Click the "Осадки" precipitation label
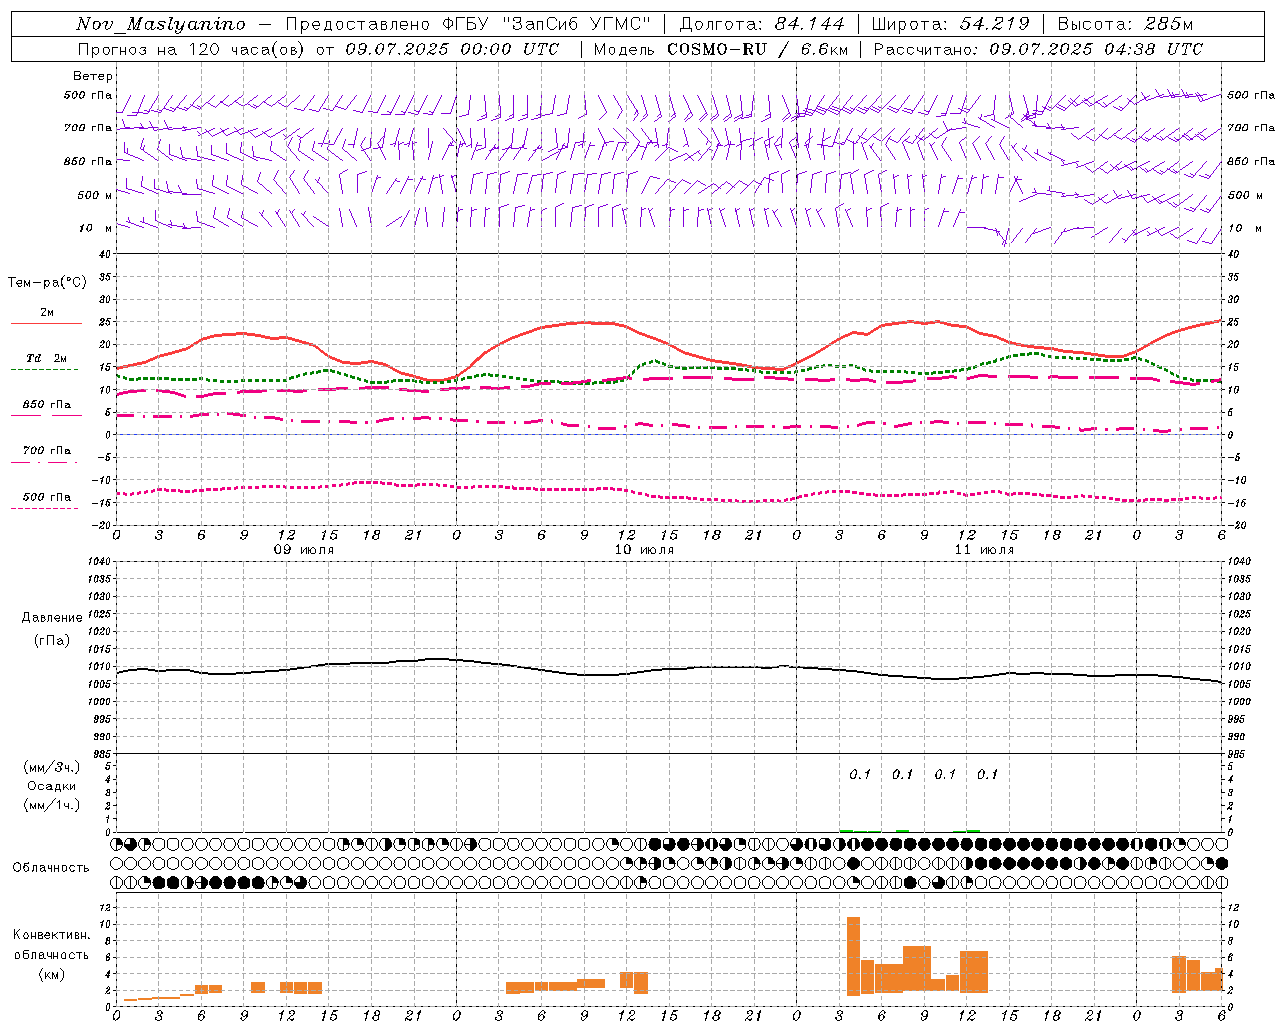 coord(51,786)
